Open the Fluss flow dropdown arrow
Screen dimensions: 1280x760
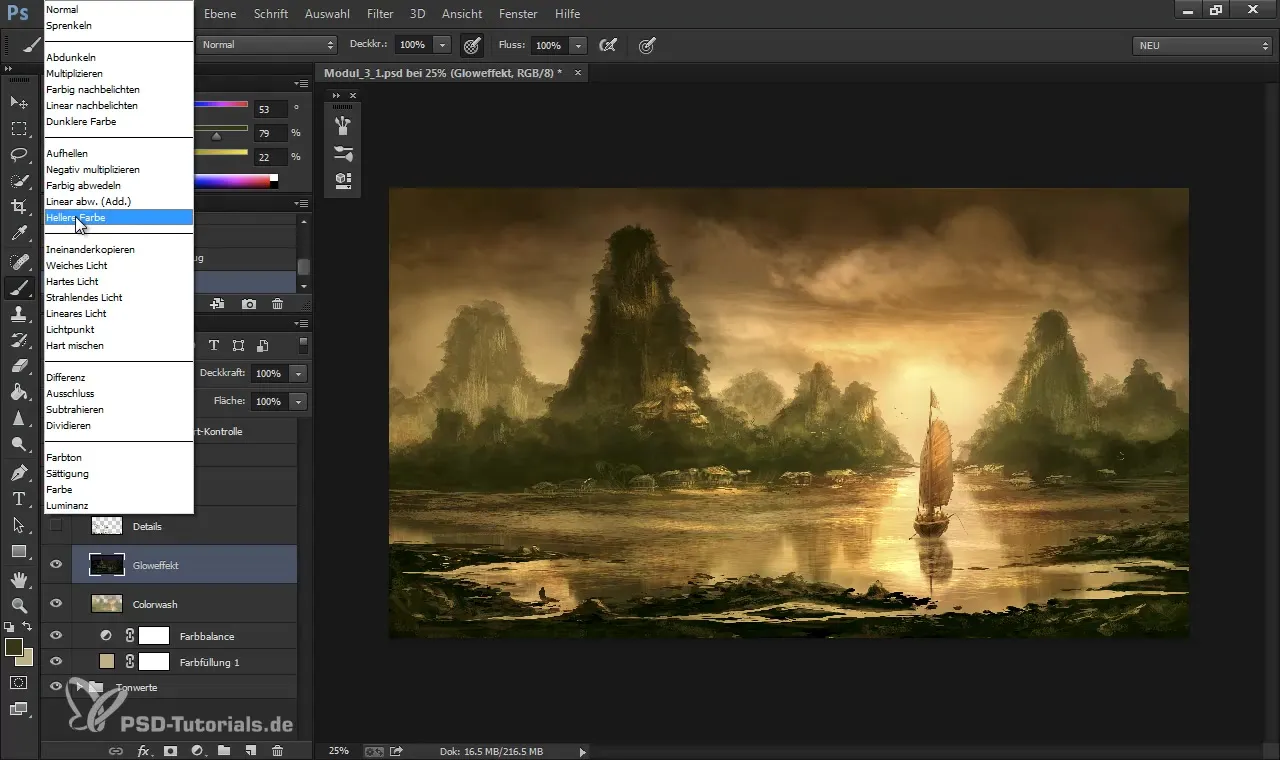pos(577,45)
